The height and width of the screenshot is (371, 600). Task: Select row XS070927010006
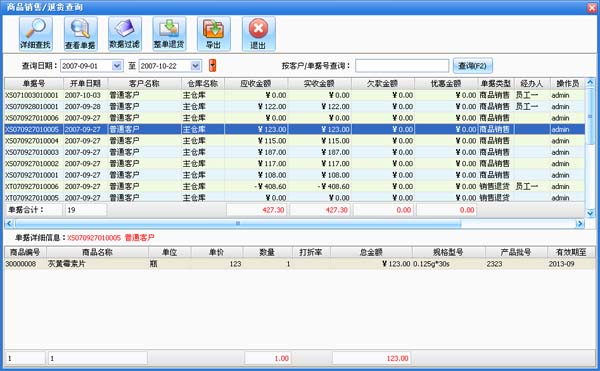pos(294,118)
